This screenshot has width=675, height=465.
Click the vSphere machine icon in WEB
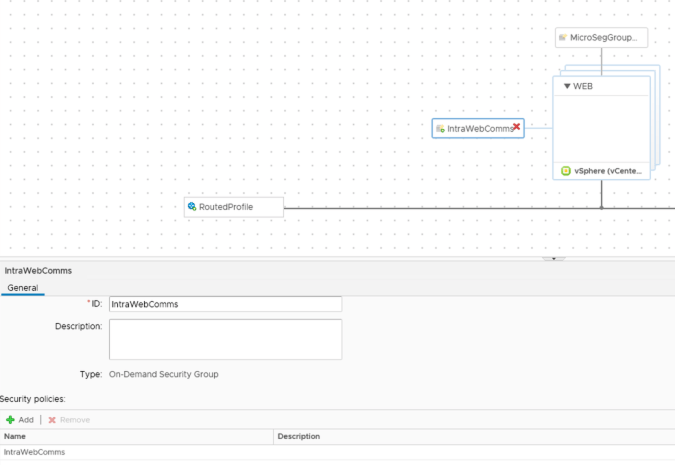click(x=566, y=171)
